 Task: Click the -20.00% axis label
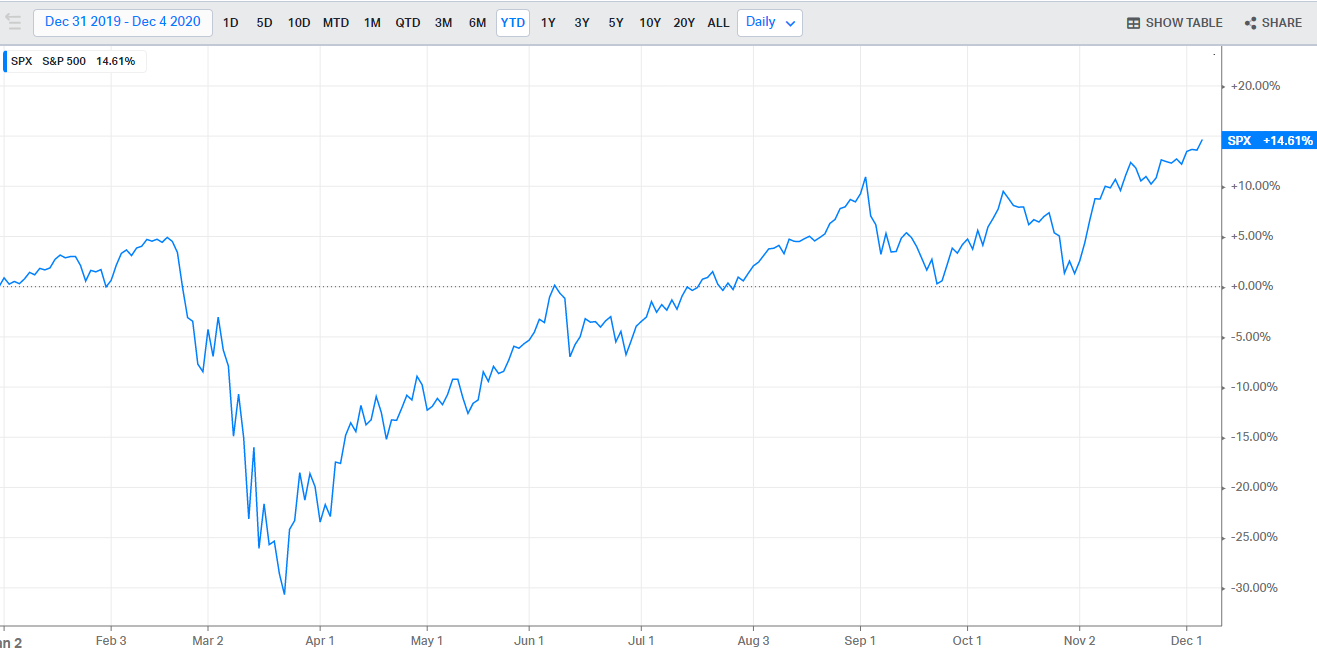click(x=1255, y=487)
